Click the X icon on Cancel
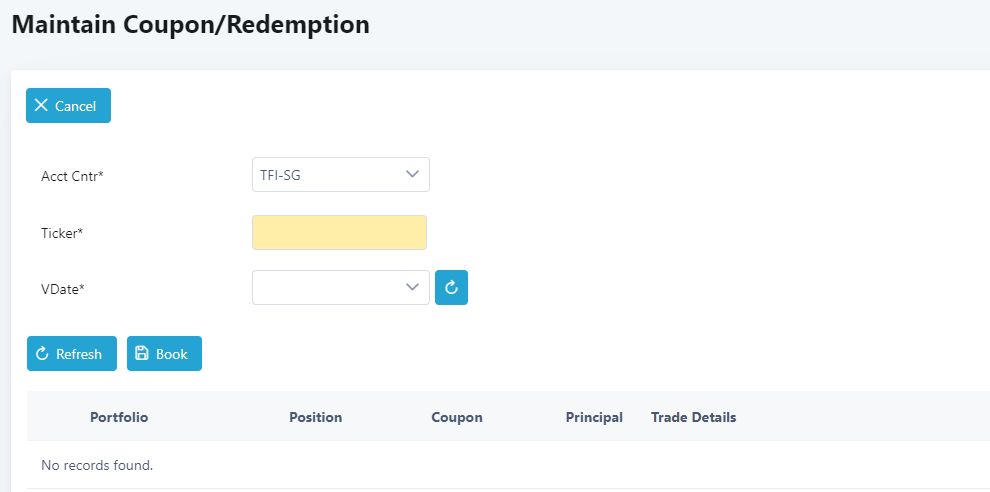 [41, 106]
